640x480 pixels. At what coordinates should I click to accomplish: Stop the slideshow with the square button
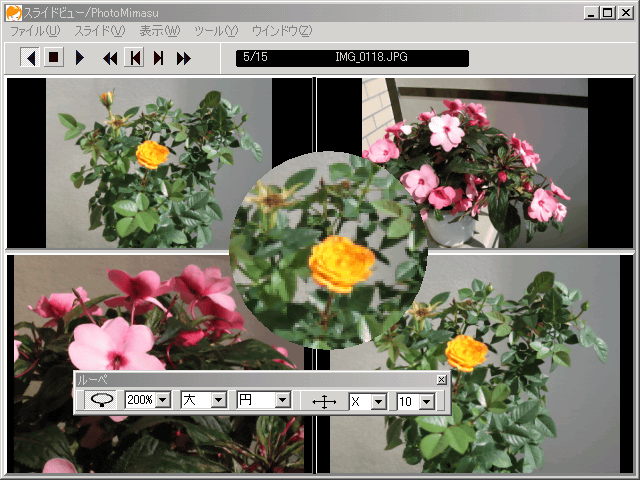pyautogui.click(x=54, y=58)
